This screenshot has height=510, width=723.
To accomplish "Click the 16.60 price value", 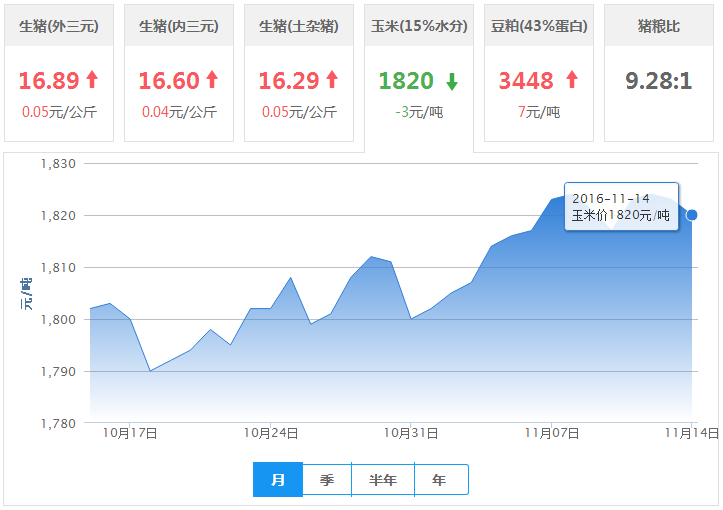I will (x=169, y=81).
